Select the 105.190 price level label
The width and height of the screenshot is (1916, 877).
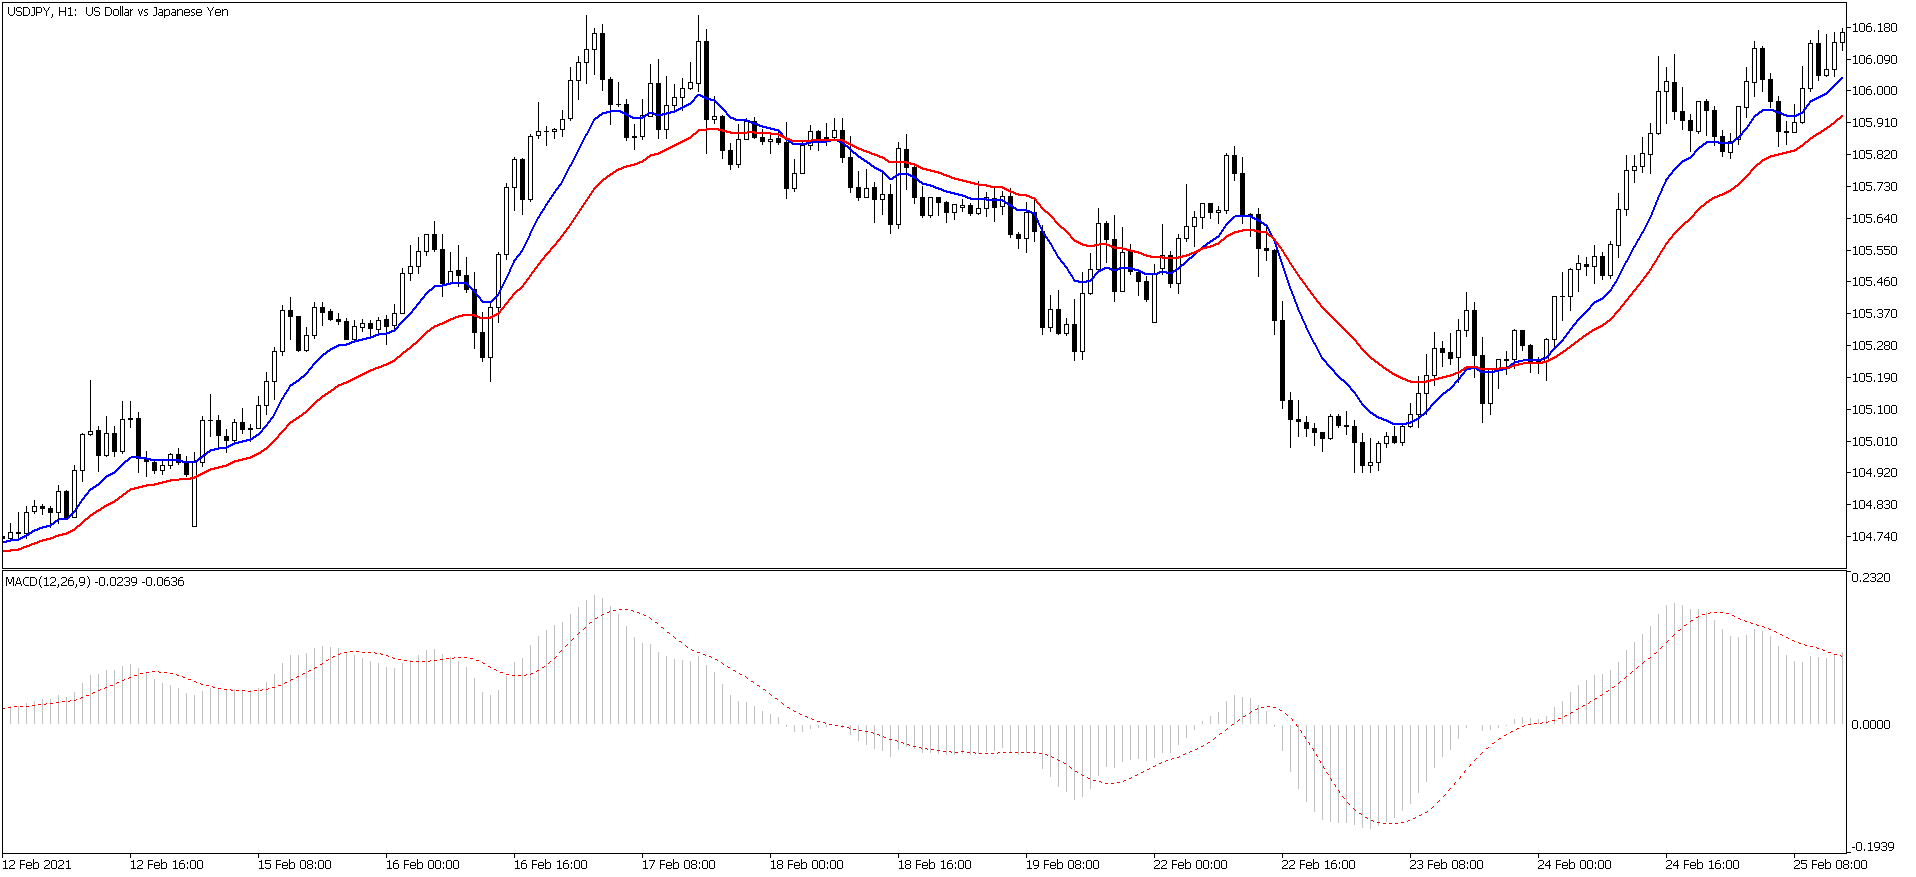pos(1874,378)
